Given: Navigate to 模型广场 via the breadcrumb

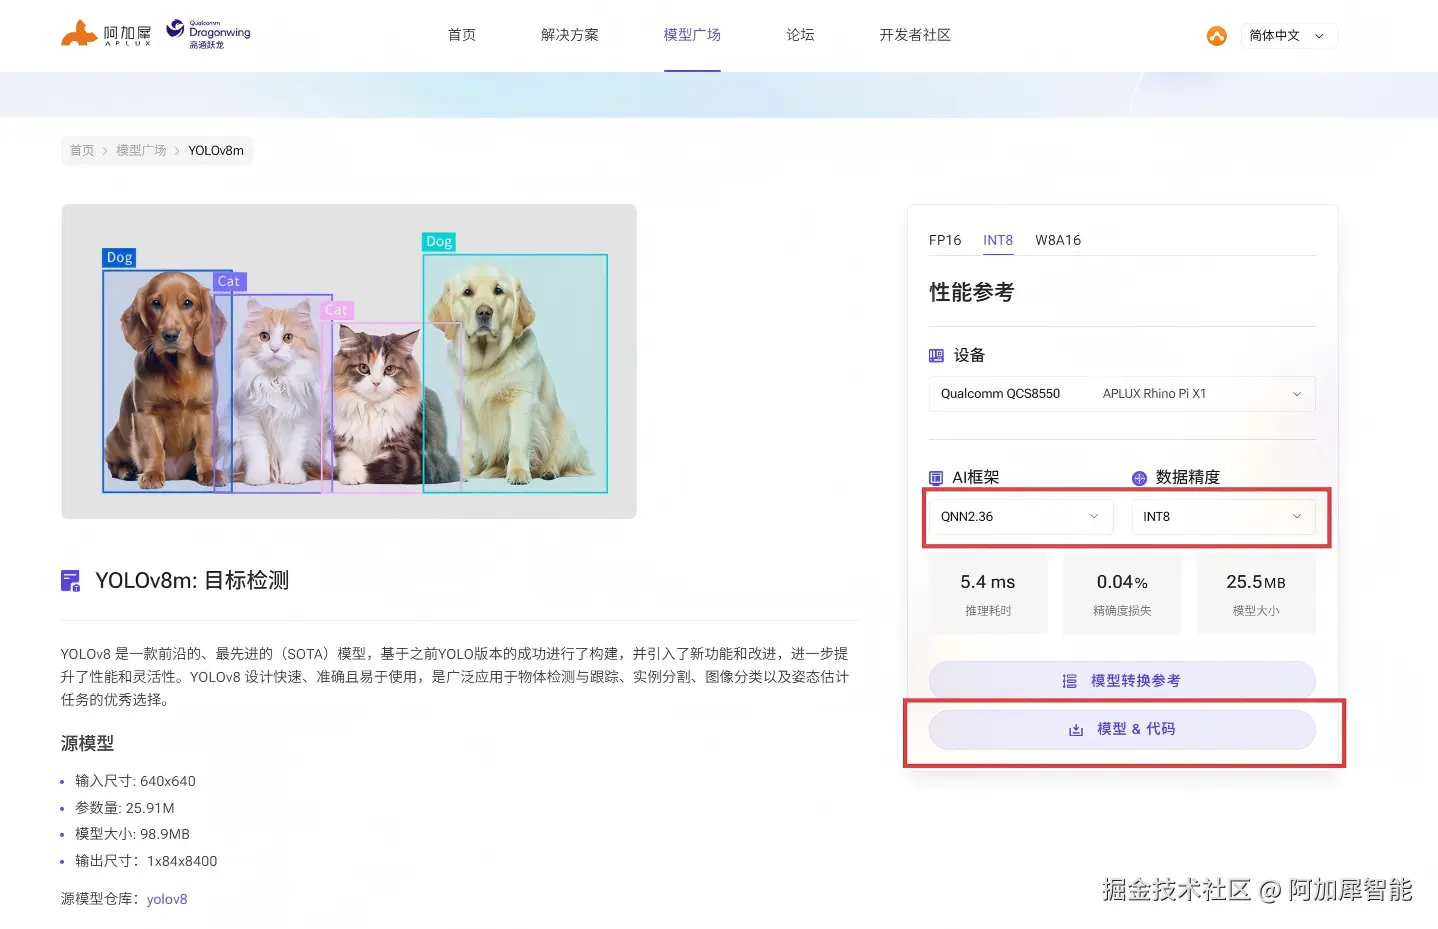Looking at the screenshot, I should click(141, 150).
